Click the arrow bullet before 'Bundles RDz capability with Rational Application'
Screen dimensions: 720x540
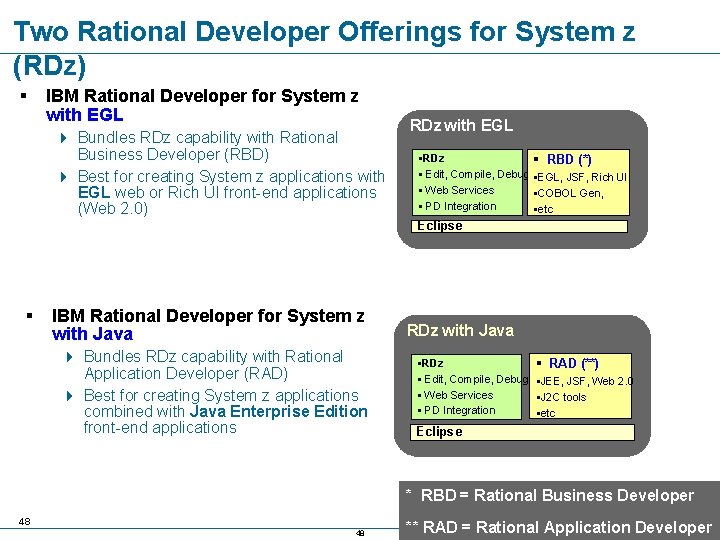pos(70,357)
